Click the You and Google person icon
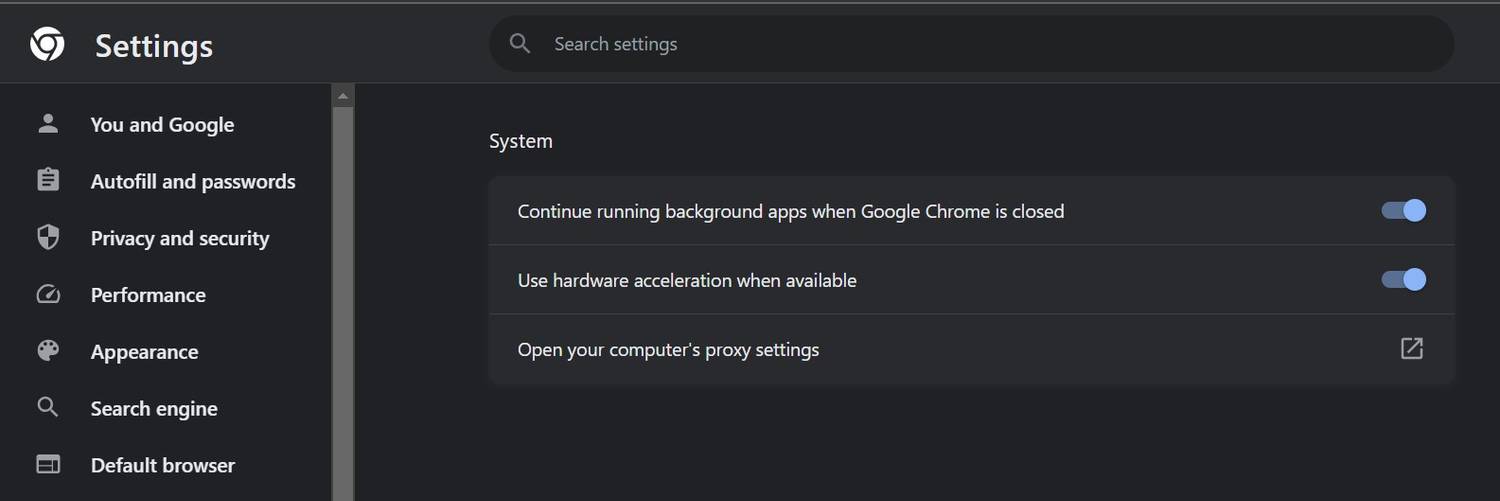 pos(48,124)
